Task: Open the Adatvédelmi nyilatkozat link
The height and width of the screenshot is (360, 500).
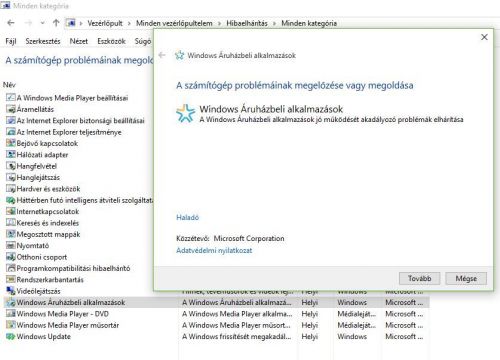Action: click(x=214, y=250)
